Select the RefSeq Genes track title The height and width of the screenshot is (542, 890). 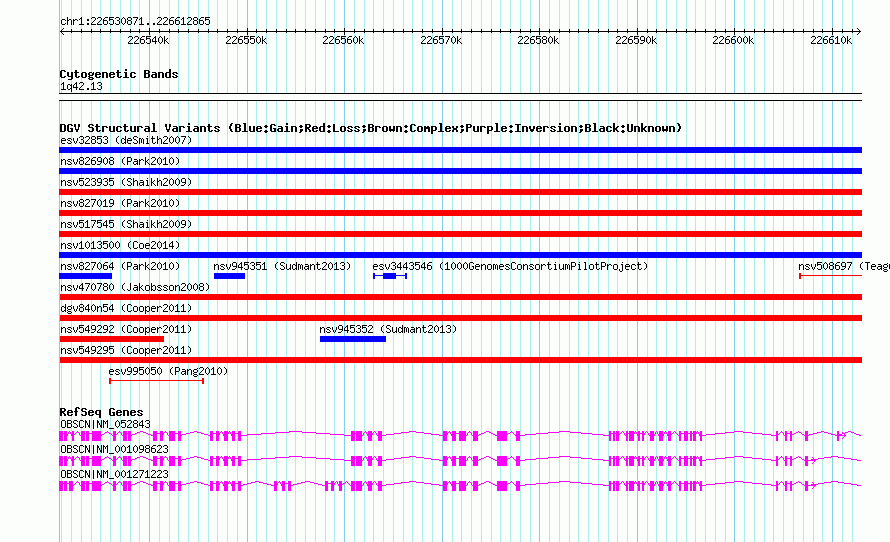pos(102,412)
